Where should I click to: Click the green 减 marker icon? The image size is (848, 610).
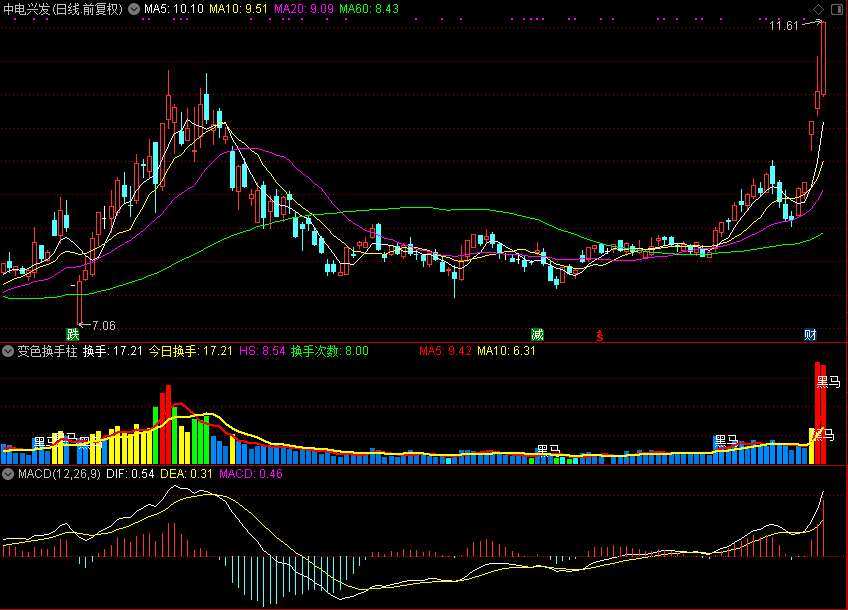(537, 334)
